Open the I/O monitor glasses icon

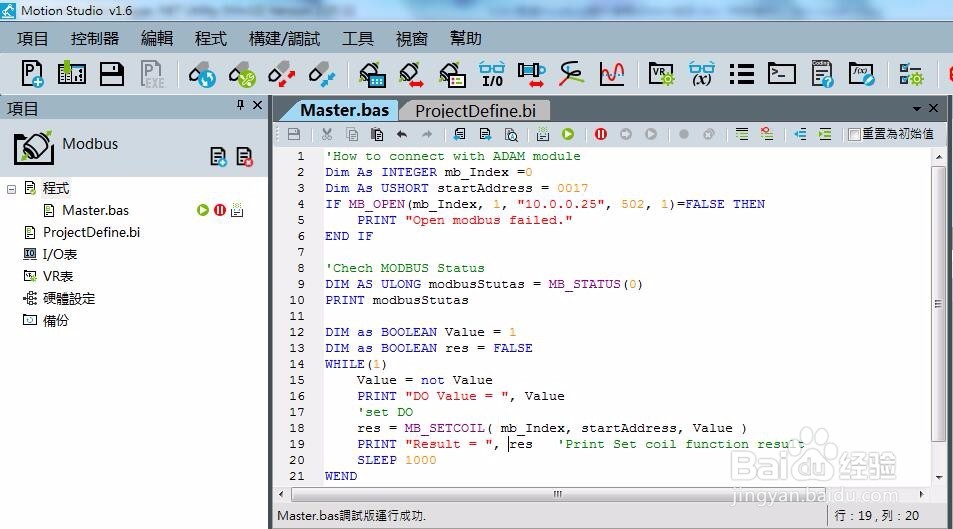click(x=492, y=74)
